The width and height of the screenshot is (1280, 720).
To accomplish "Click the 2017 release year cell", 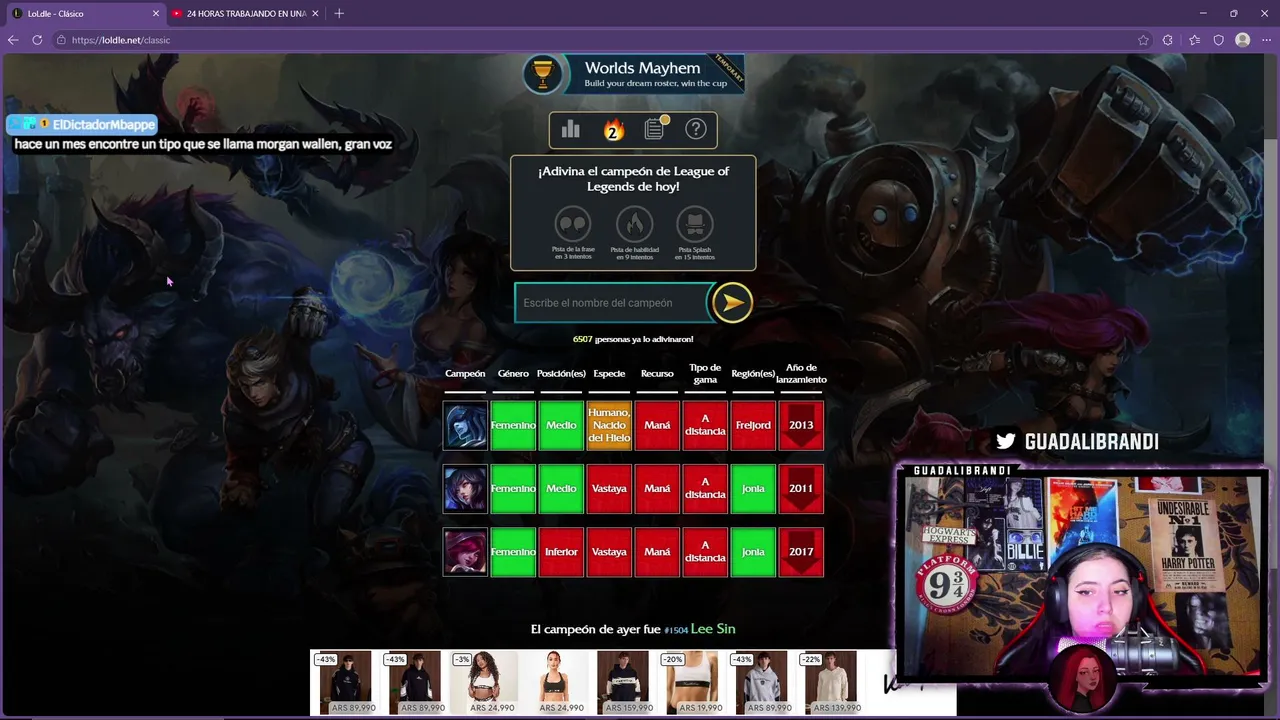I will 801,552.
